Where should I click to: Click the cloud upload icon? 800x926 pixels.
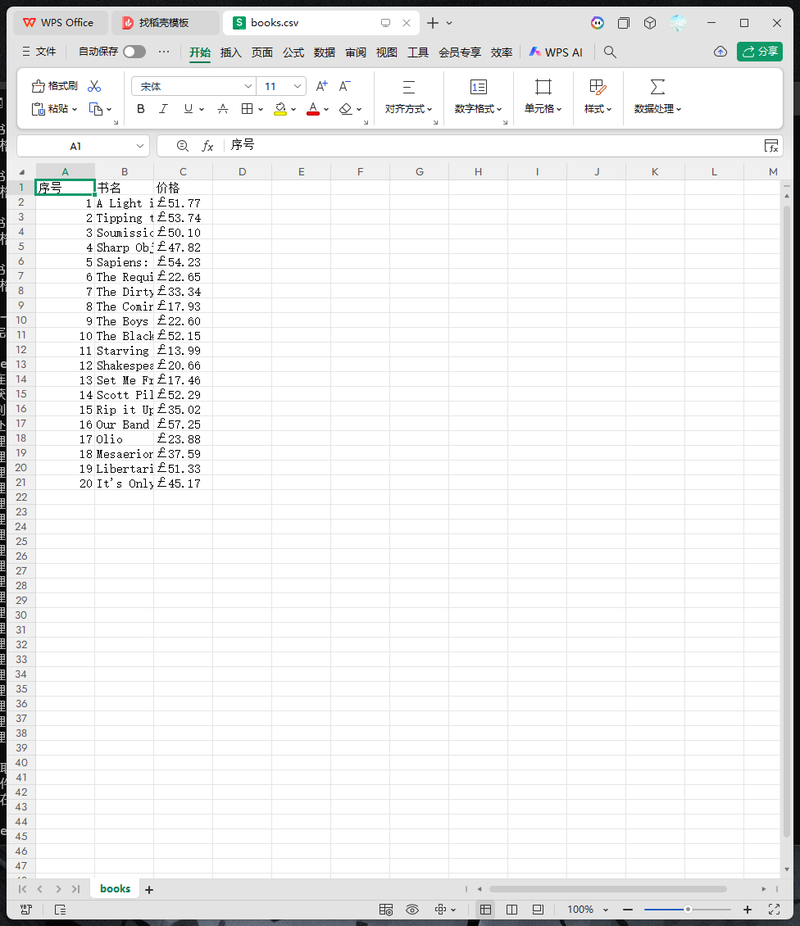720,52
